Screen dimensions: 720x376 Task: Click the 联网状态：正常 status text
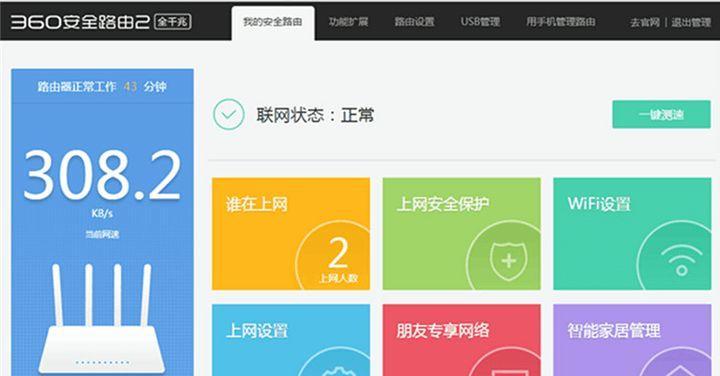coord(315,115)
